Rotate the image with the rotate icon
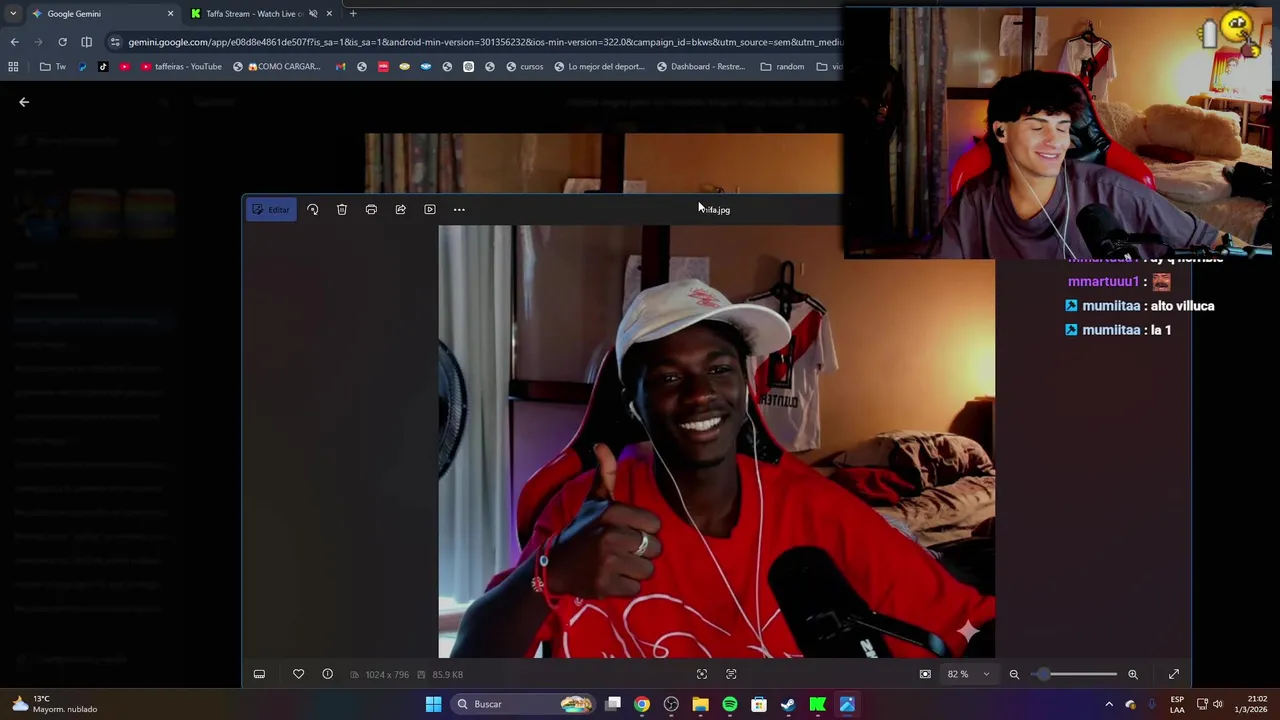The height and width of the screenshot is (720, 1280). (x=313, y=210)
